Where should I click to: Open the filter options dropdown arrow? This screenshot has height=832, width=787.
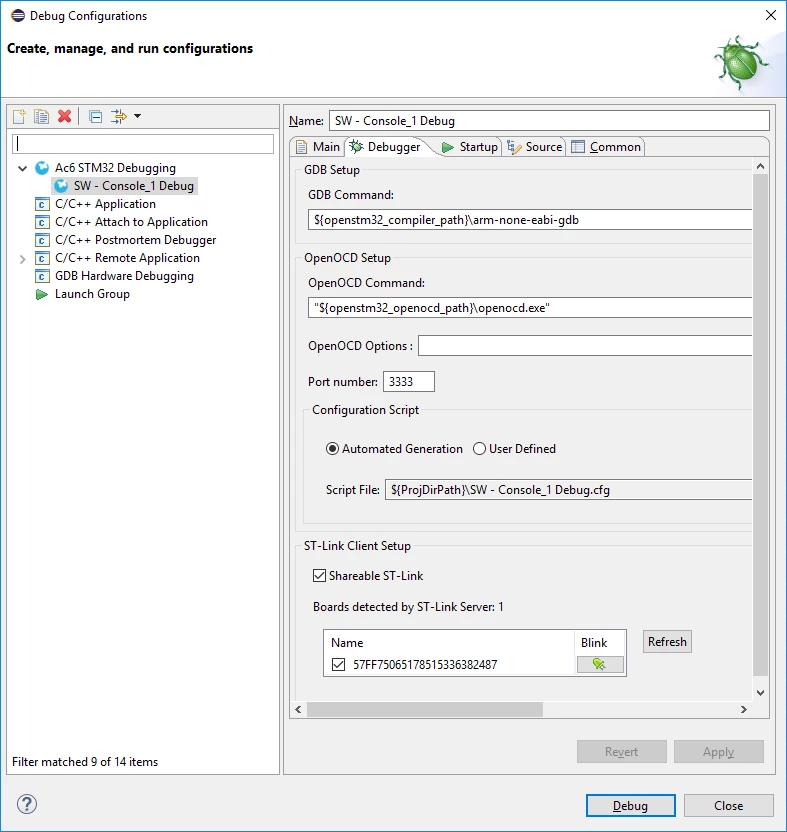point(137,116)
